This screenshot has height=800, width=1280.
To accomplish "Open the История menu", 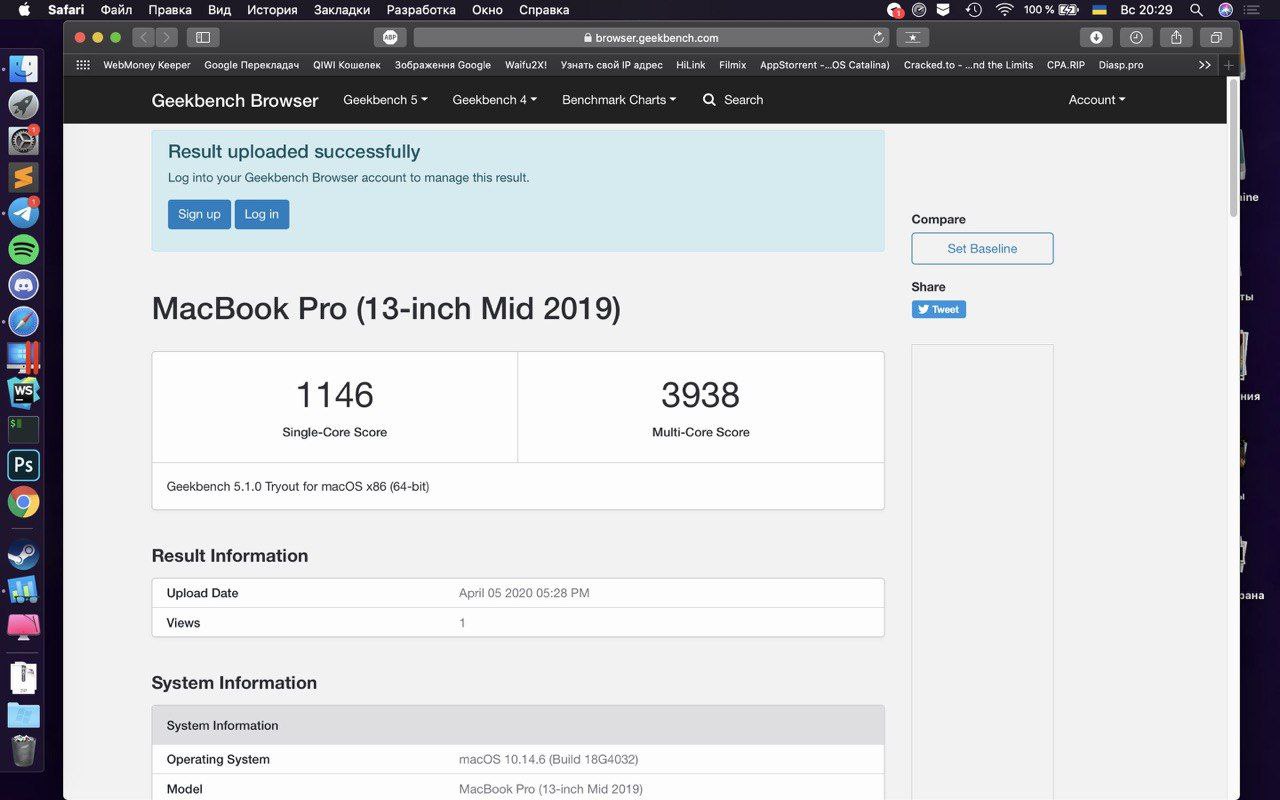I will pos(272,10).
